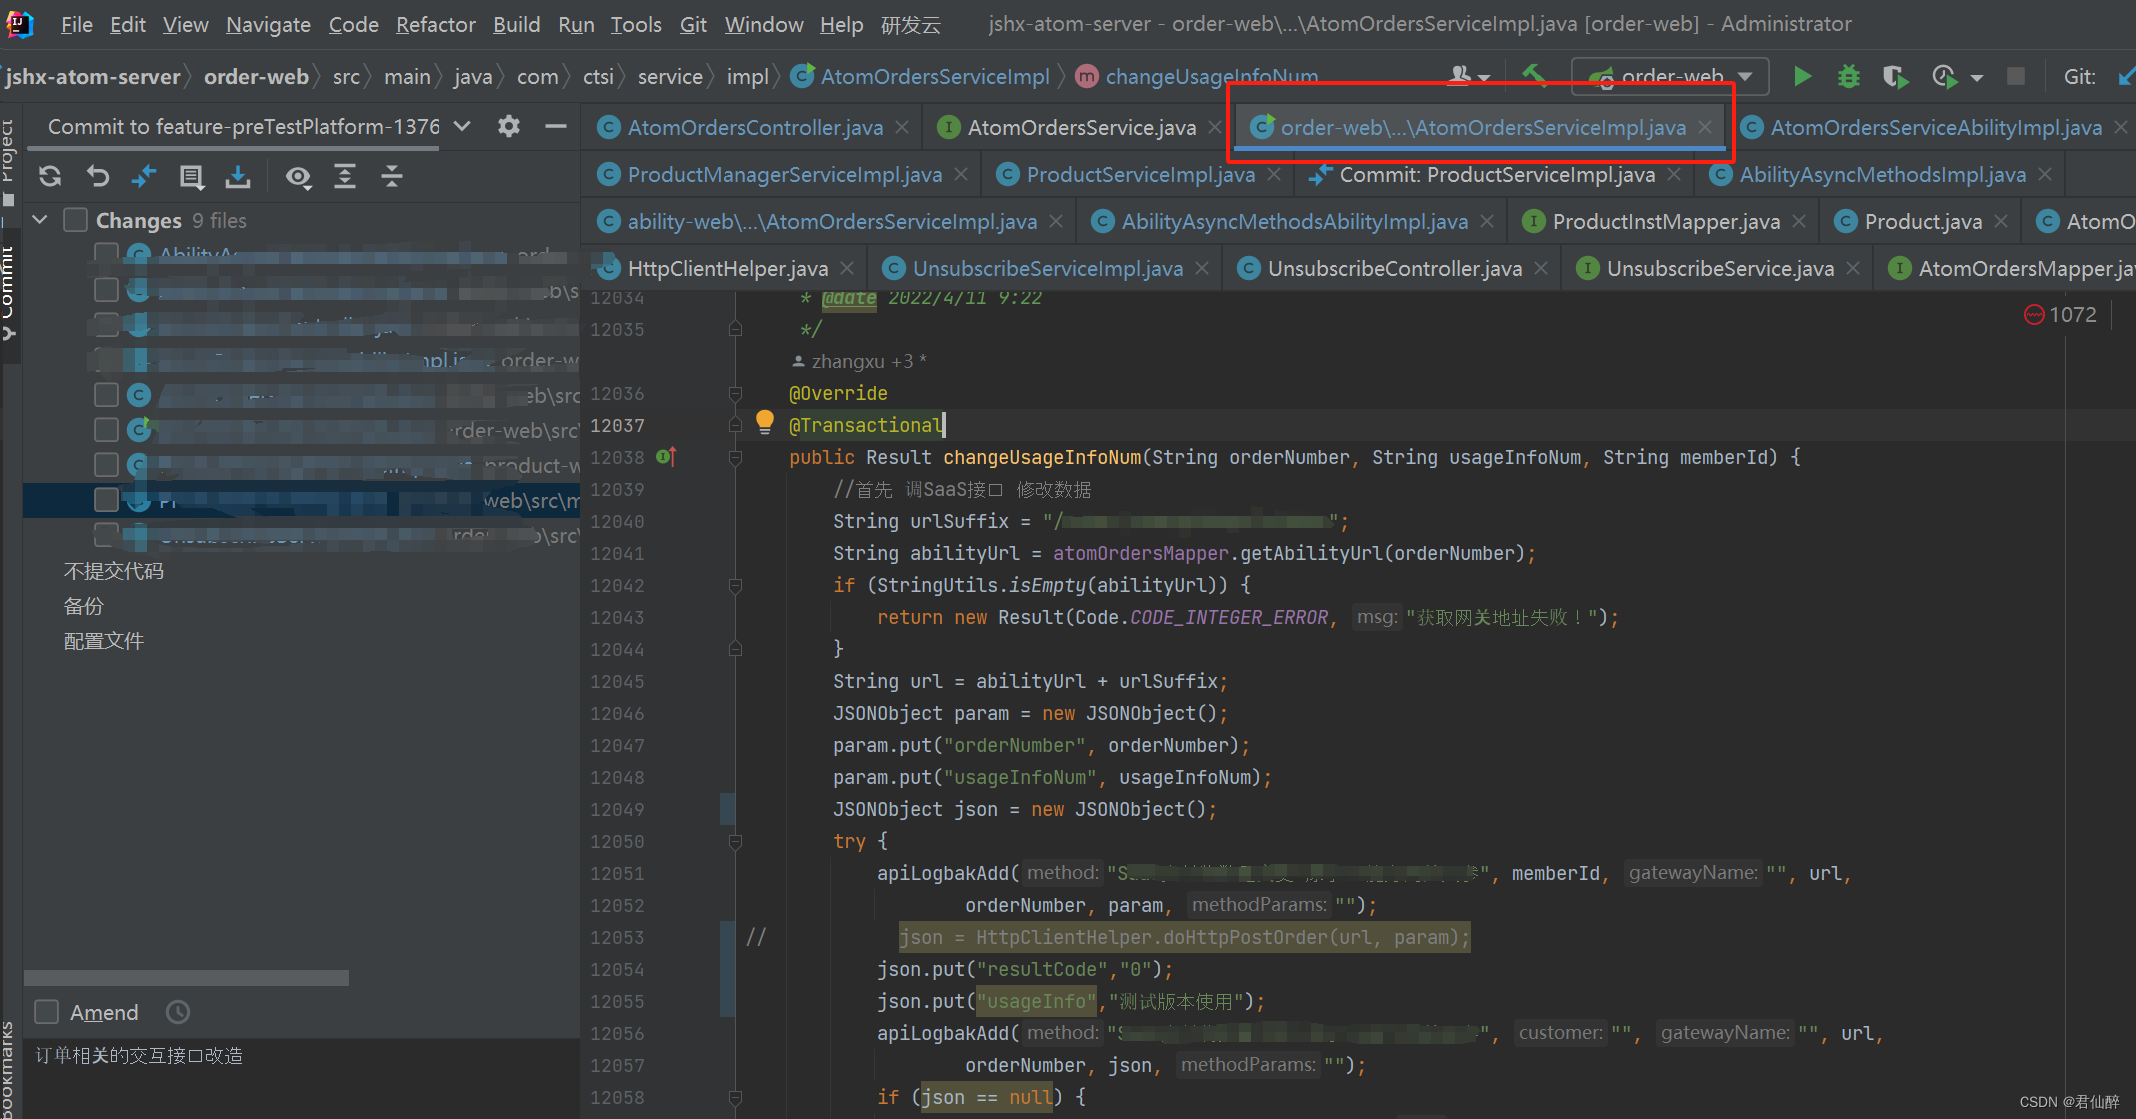Open the Commit to branch dropdown arrow
Viewport: 2136px width, 1119px height.
pyautogui.click(x=462, y=126)
